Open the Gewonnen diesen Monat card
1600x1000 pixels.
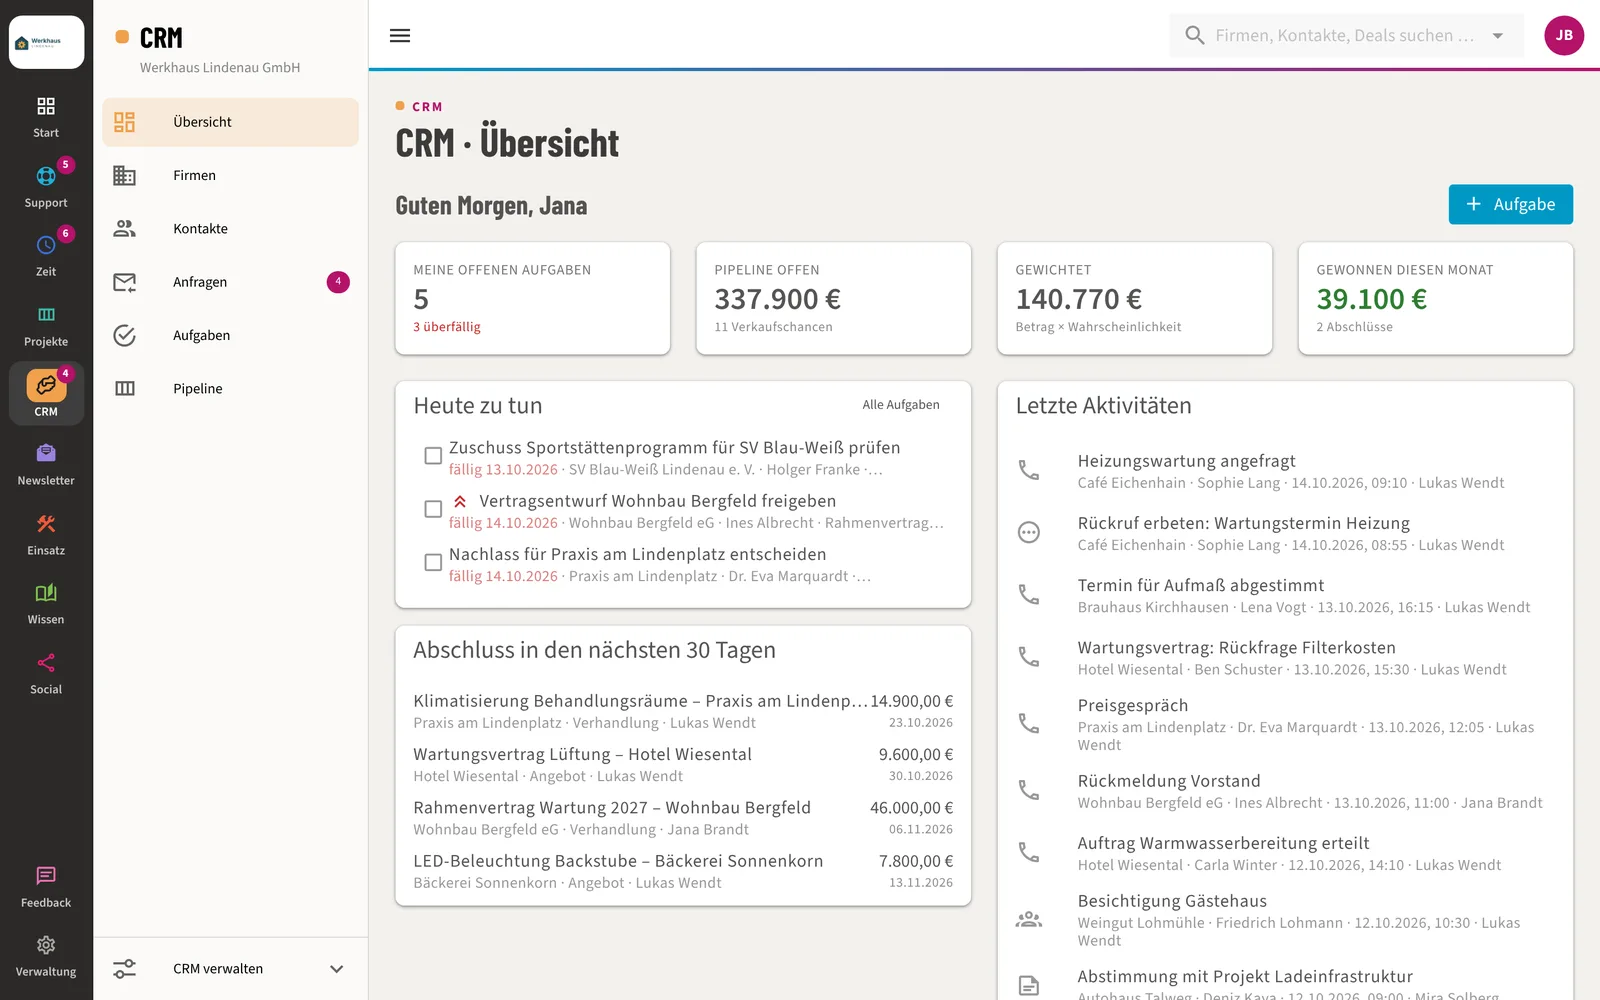(x=1436, y=298)
